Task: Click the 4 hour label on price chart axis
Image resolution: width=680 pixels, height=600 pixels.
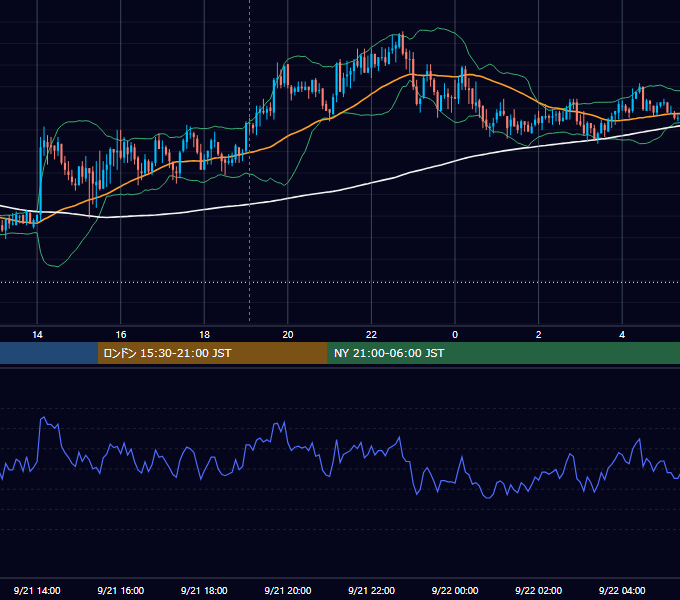Action: coord(622,335)
